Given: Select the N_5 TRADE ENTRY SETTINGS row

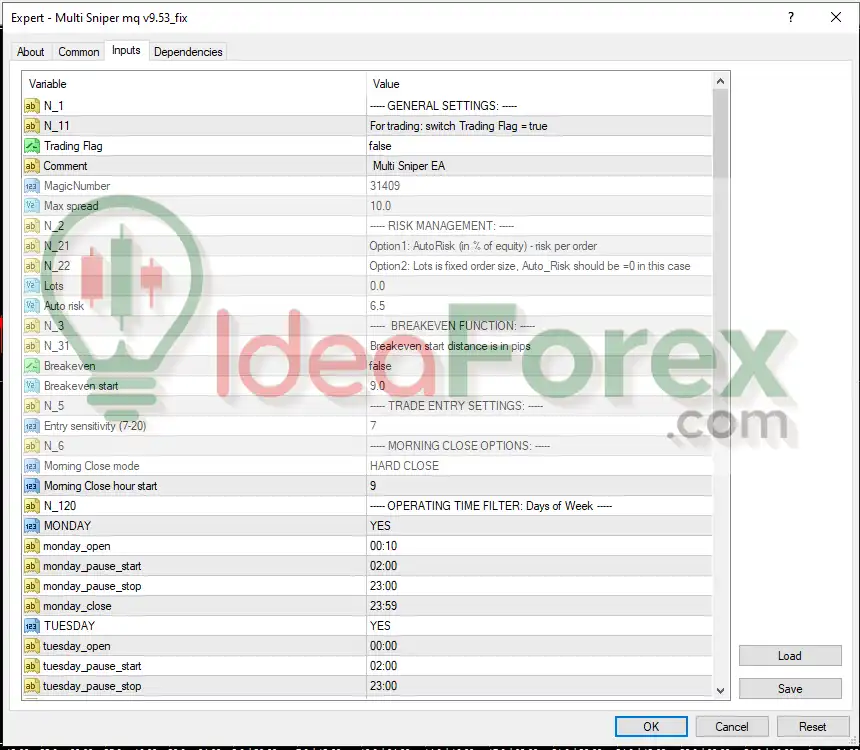Looking at the screenshot, I should [367, 406].
